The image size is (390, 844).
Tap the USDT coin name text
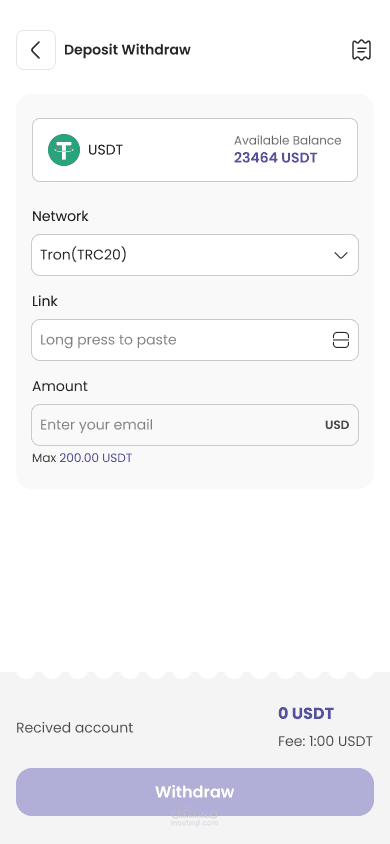(x=105, y=150)
